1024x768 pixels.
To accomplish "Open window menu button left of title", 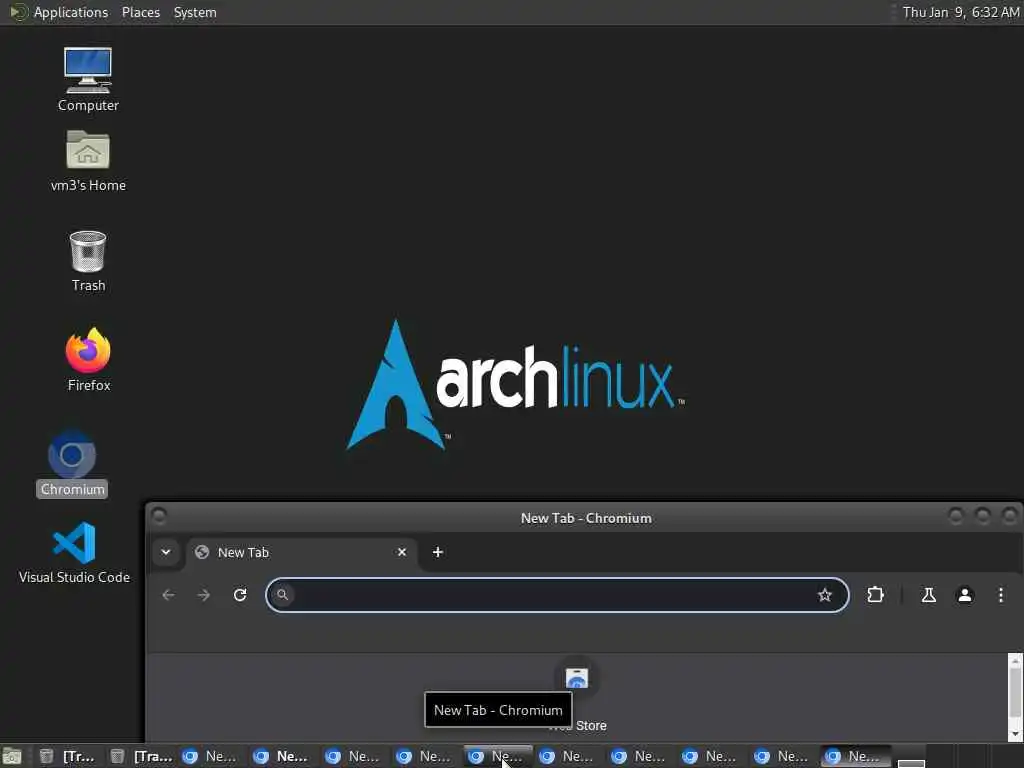I will (x=159, y=517).
